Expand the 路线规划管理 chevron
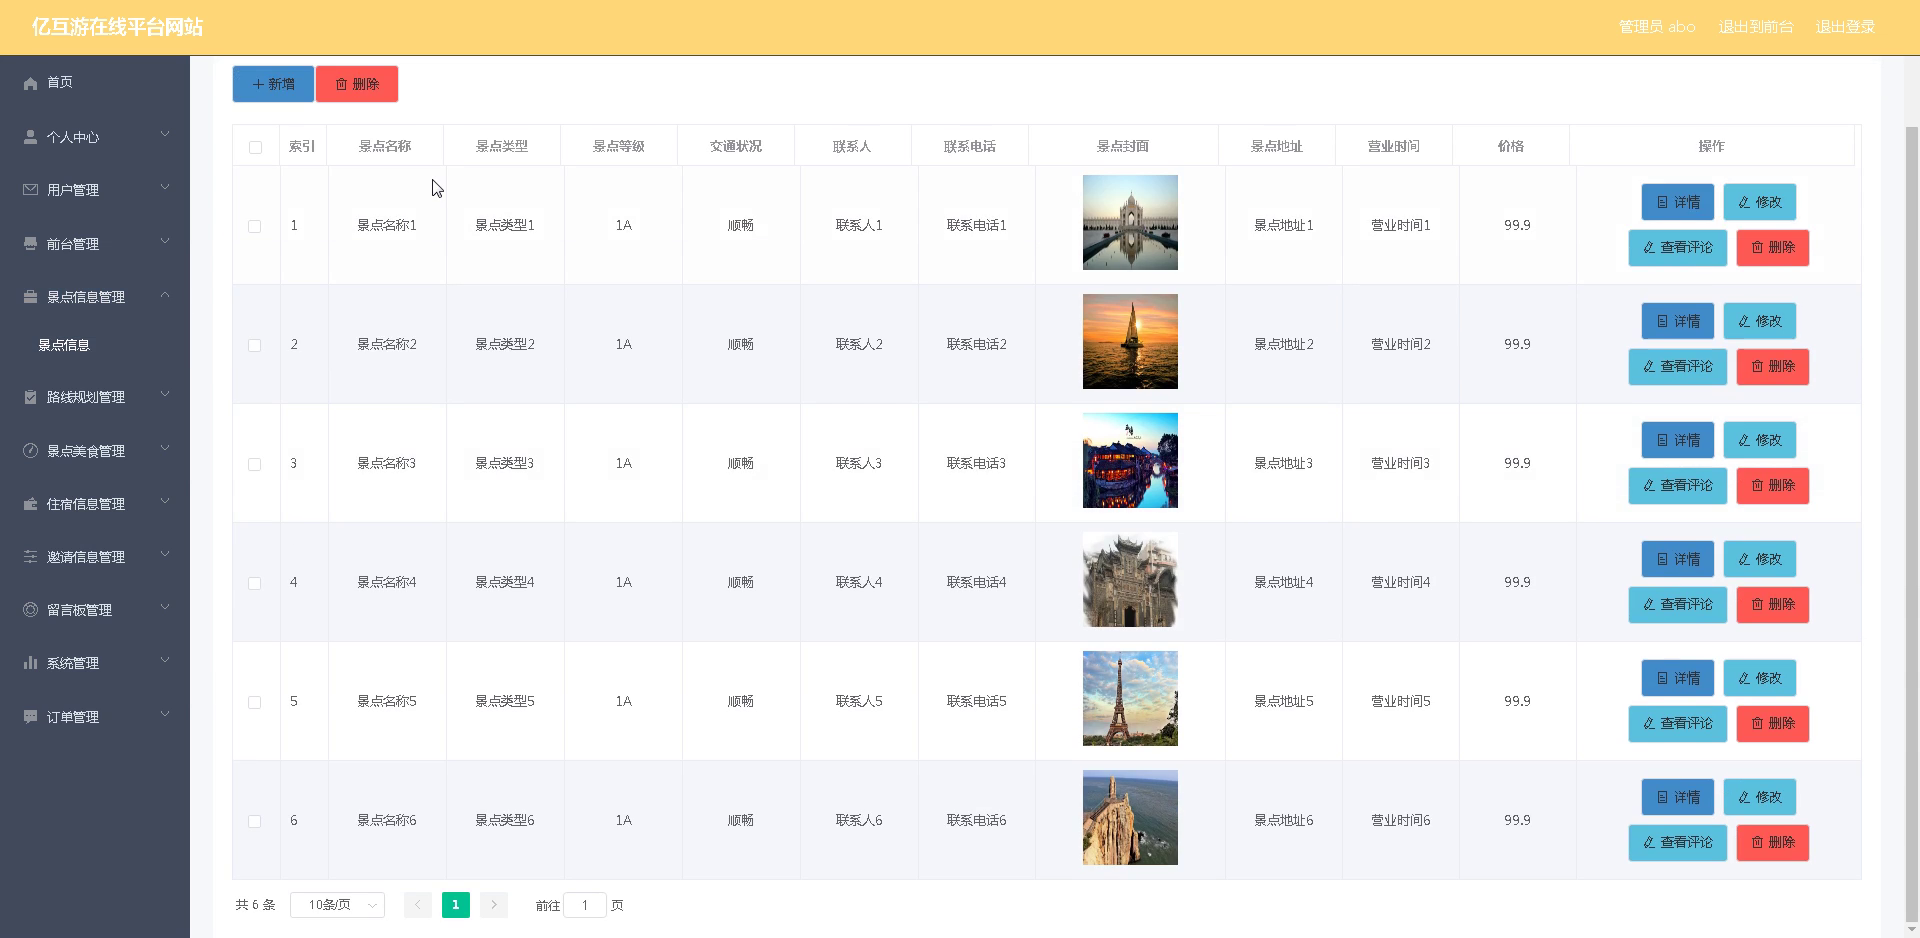The image size is (1920, 938). point(165,394)
